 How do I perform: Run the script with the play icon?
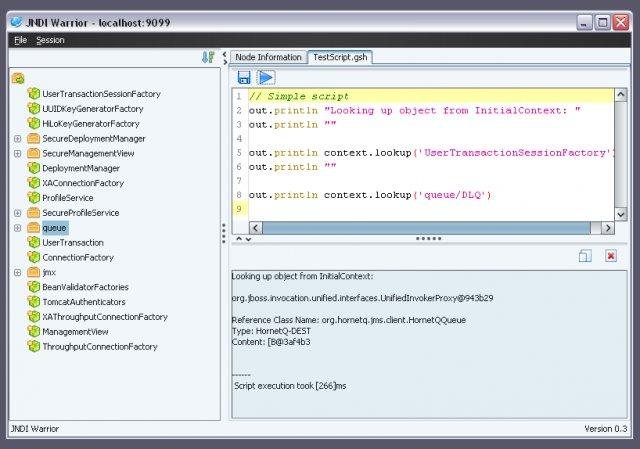coord(266,78)
